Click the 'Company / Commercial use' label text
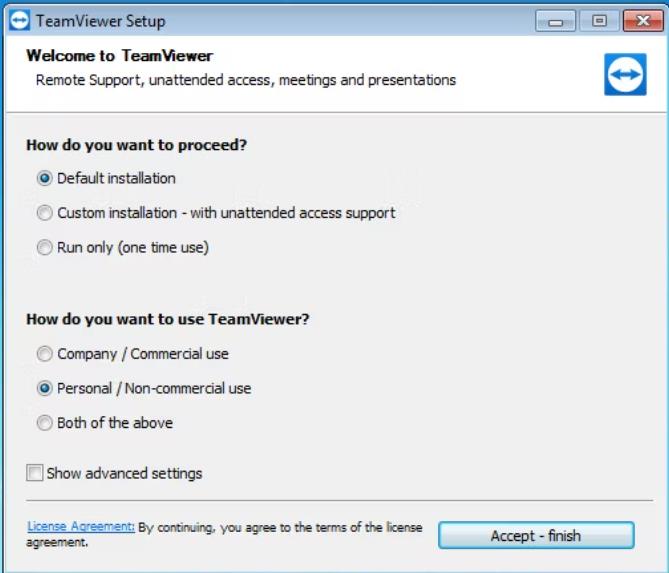This screenshot has height=573, width=669. click(143, 354)
